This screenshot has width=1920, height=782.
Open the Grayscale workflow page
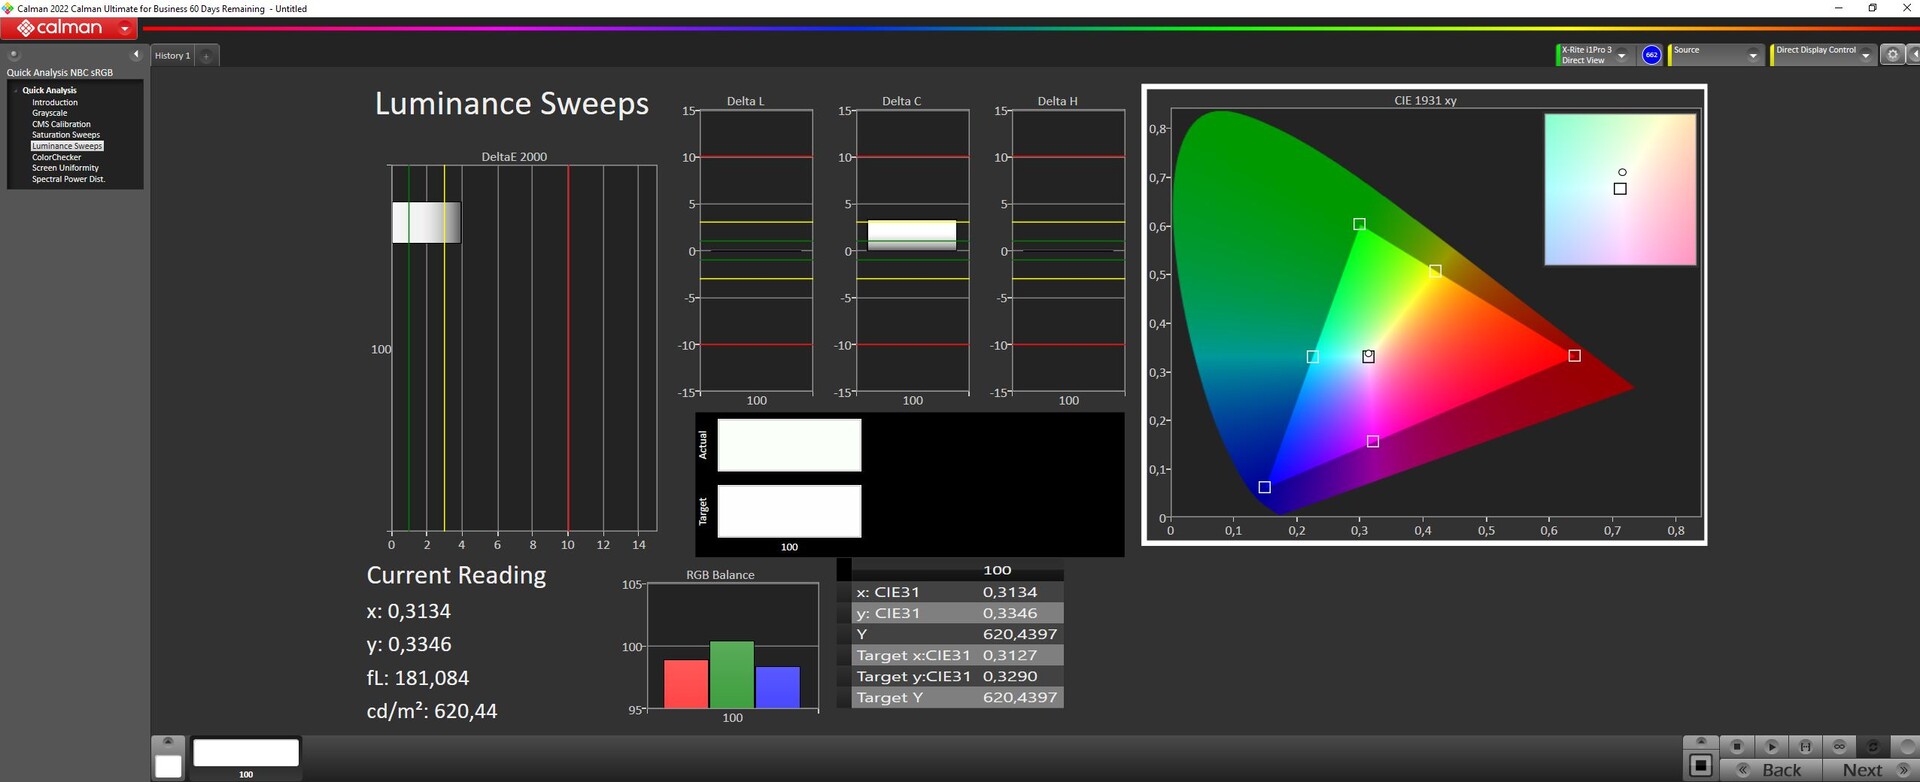[x=49, y=113]
